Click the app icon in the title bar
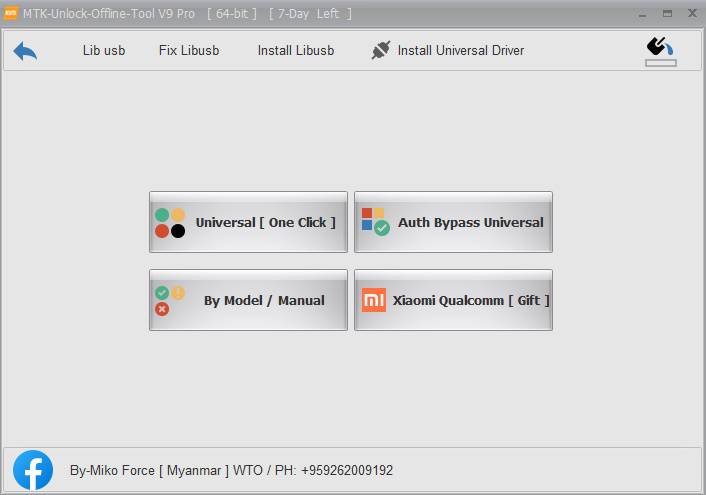 [10, 13]
